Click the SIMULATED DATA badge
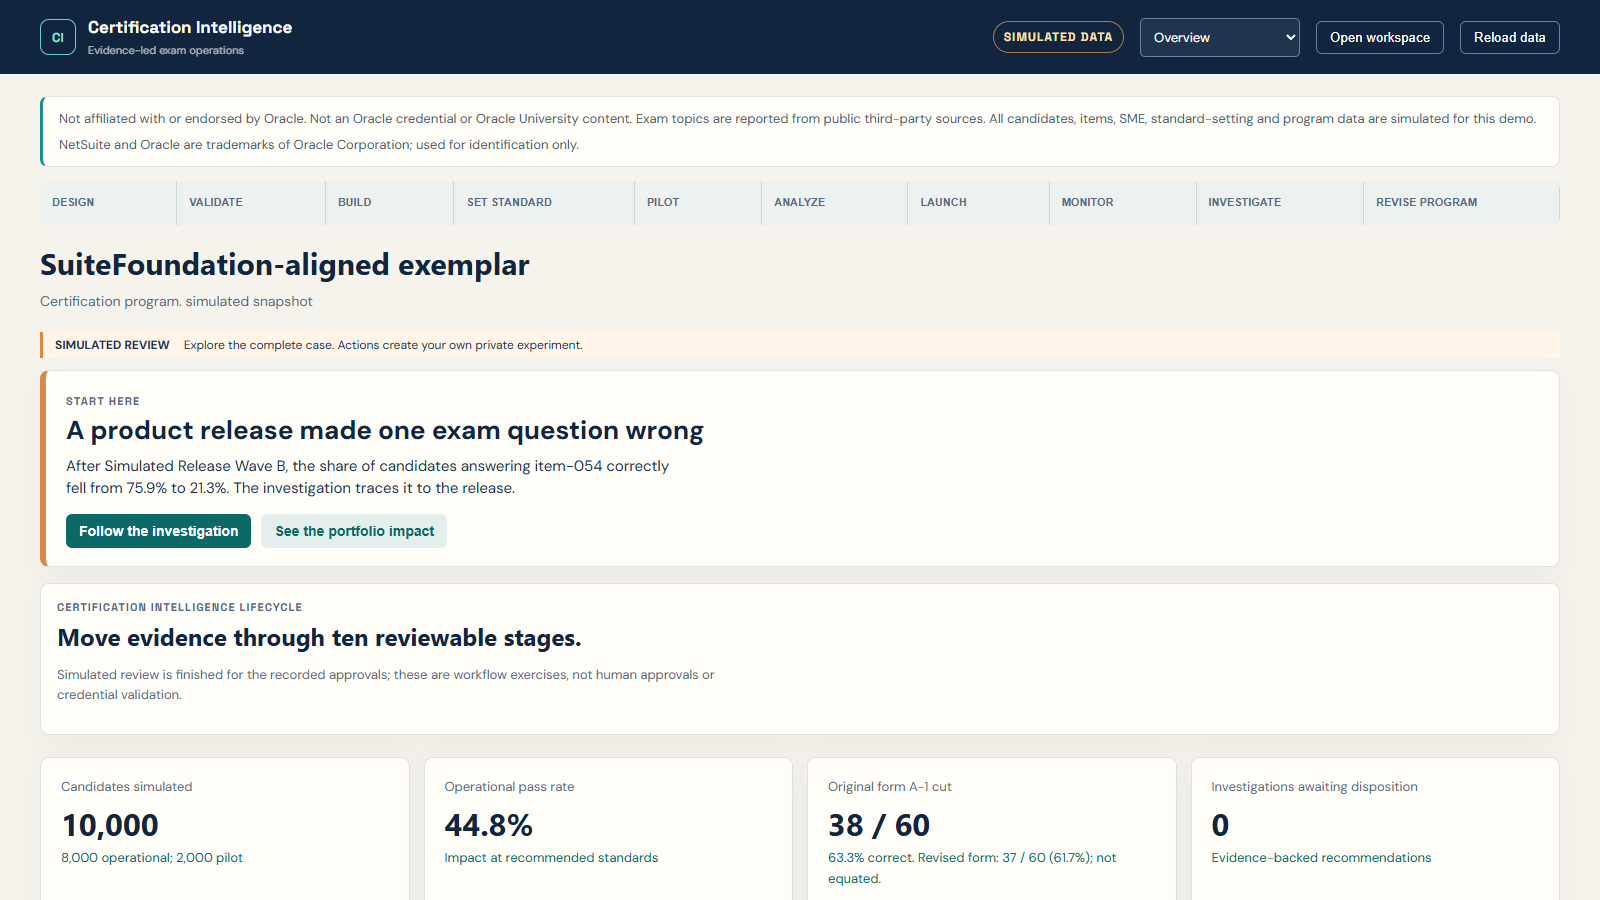The height and width of the screenshot is (900, 1600). [x=1058, y=37]
